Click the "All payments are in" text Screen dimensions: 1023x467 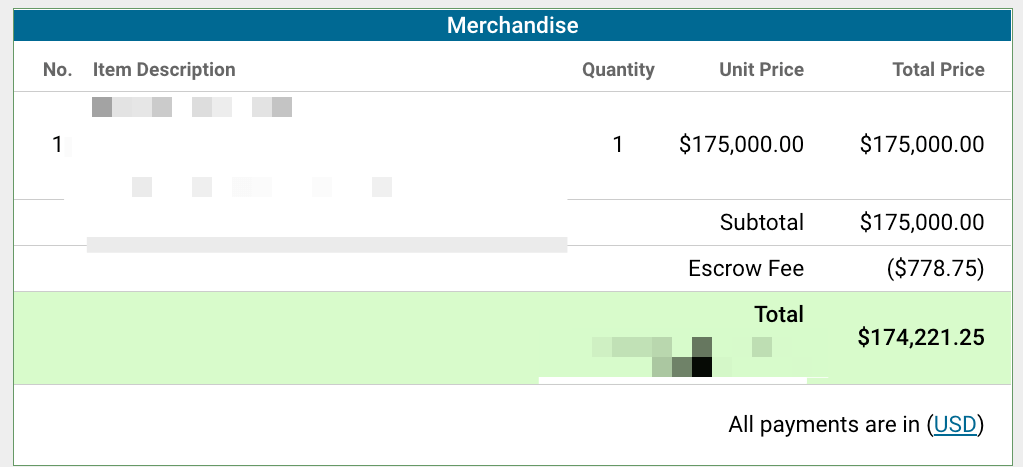click(x=824, y=425)
